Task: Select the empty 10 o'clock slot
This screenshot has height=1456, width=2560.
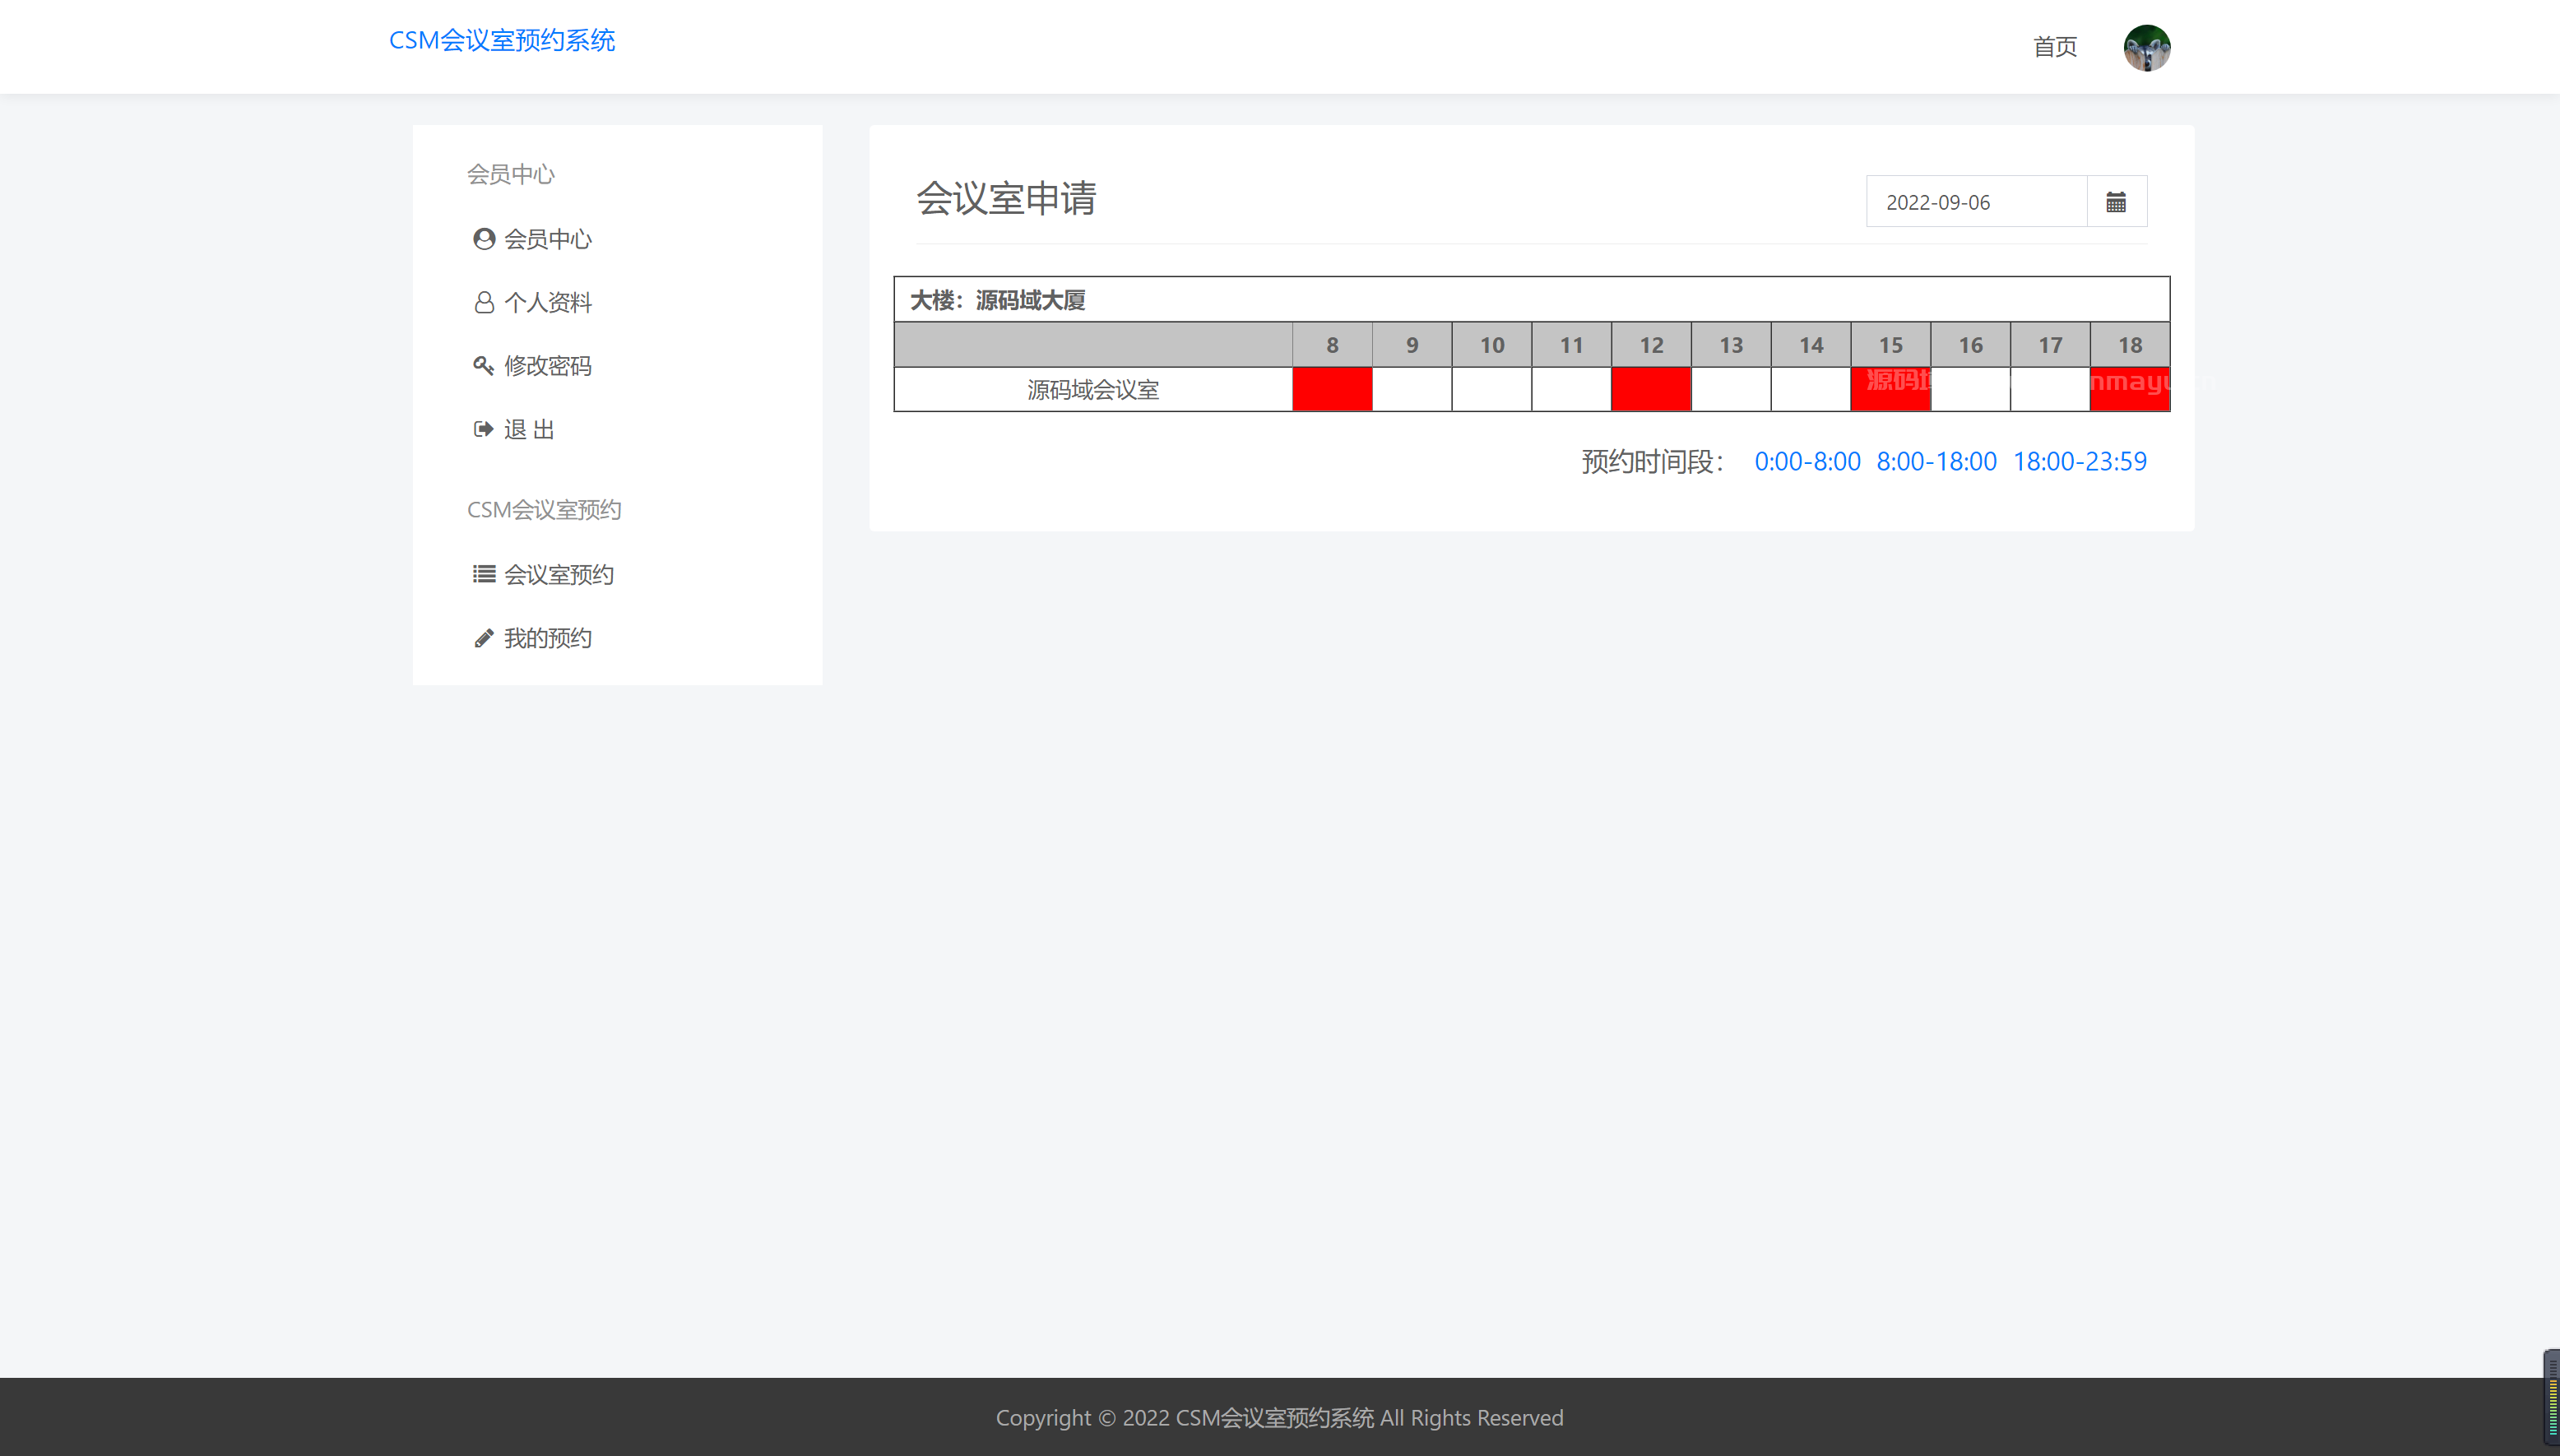Action: coord(1491,389)
